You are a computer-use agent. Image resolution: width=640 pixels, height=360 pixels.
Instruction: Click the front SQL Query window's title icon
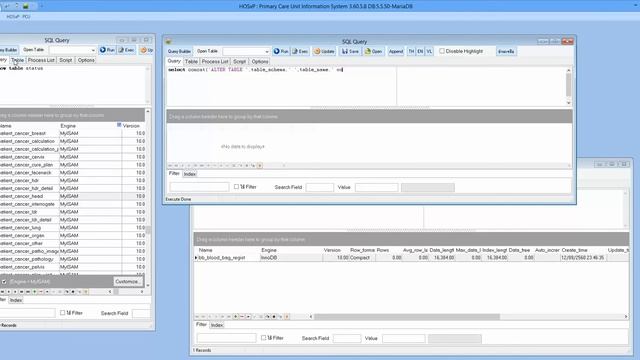coord(168,42)
